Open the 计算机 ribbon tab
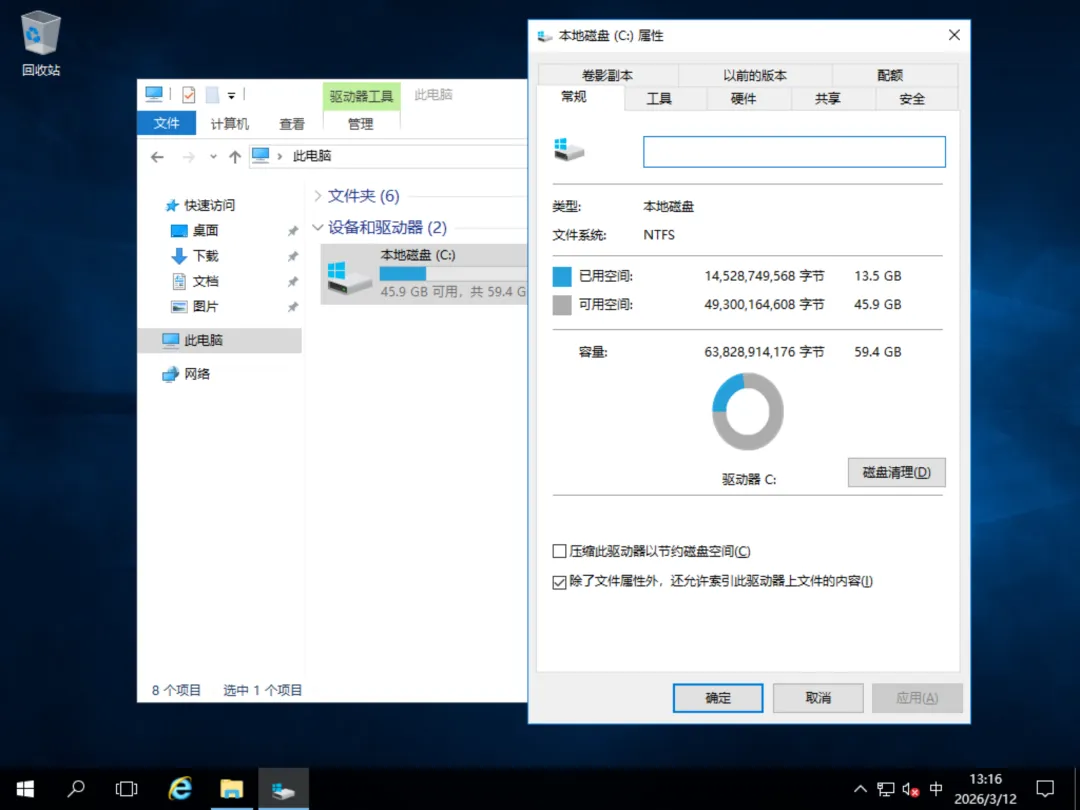 point(229,124)
